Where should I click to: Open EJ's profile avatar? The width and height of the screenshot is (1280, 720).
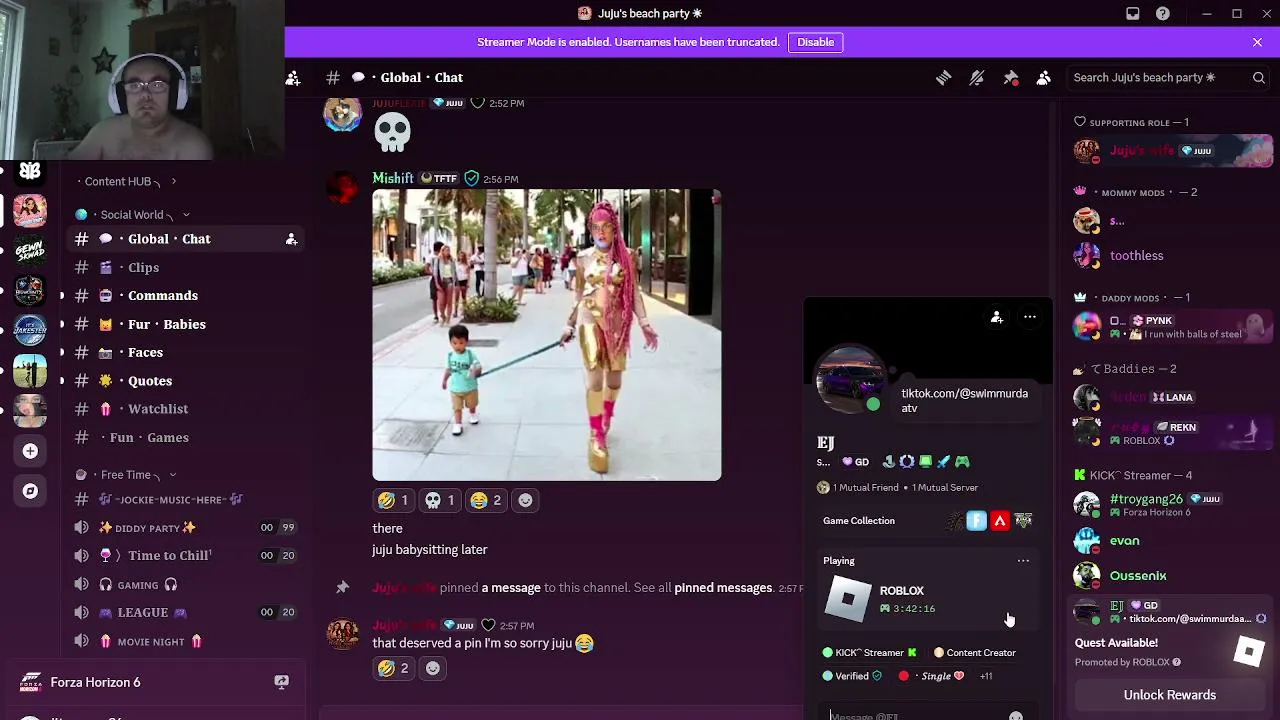tap(850, 380)
